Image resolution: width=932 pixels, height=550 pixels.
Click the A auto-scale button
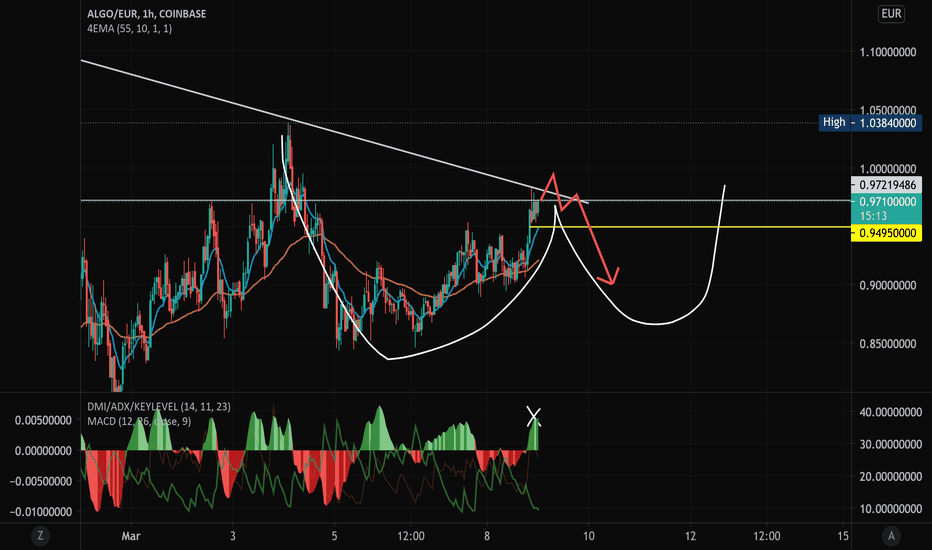click(x=890, y=536)
